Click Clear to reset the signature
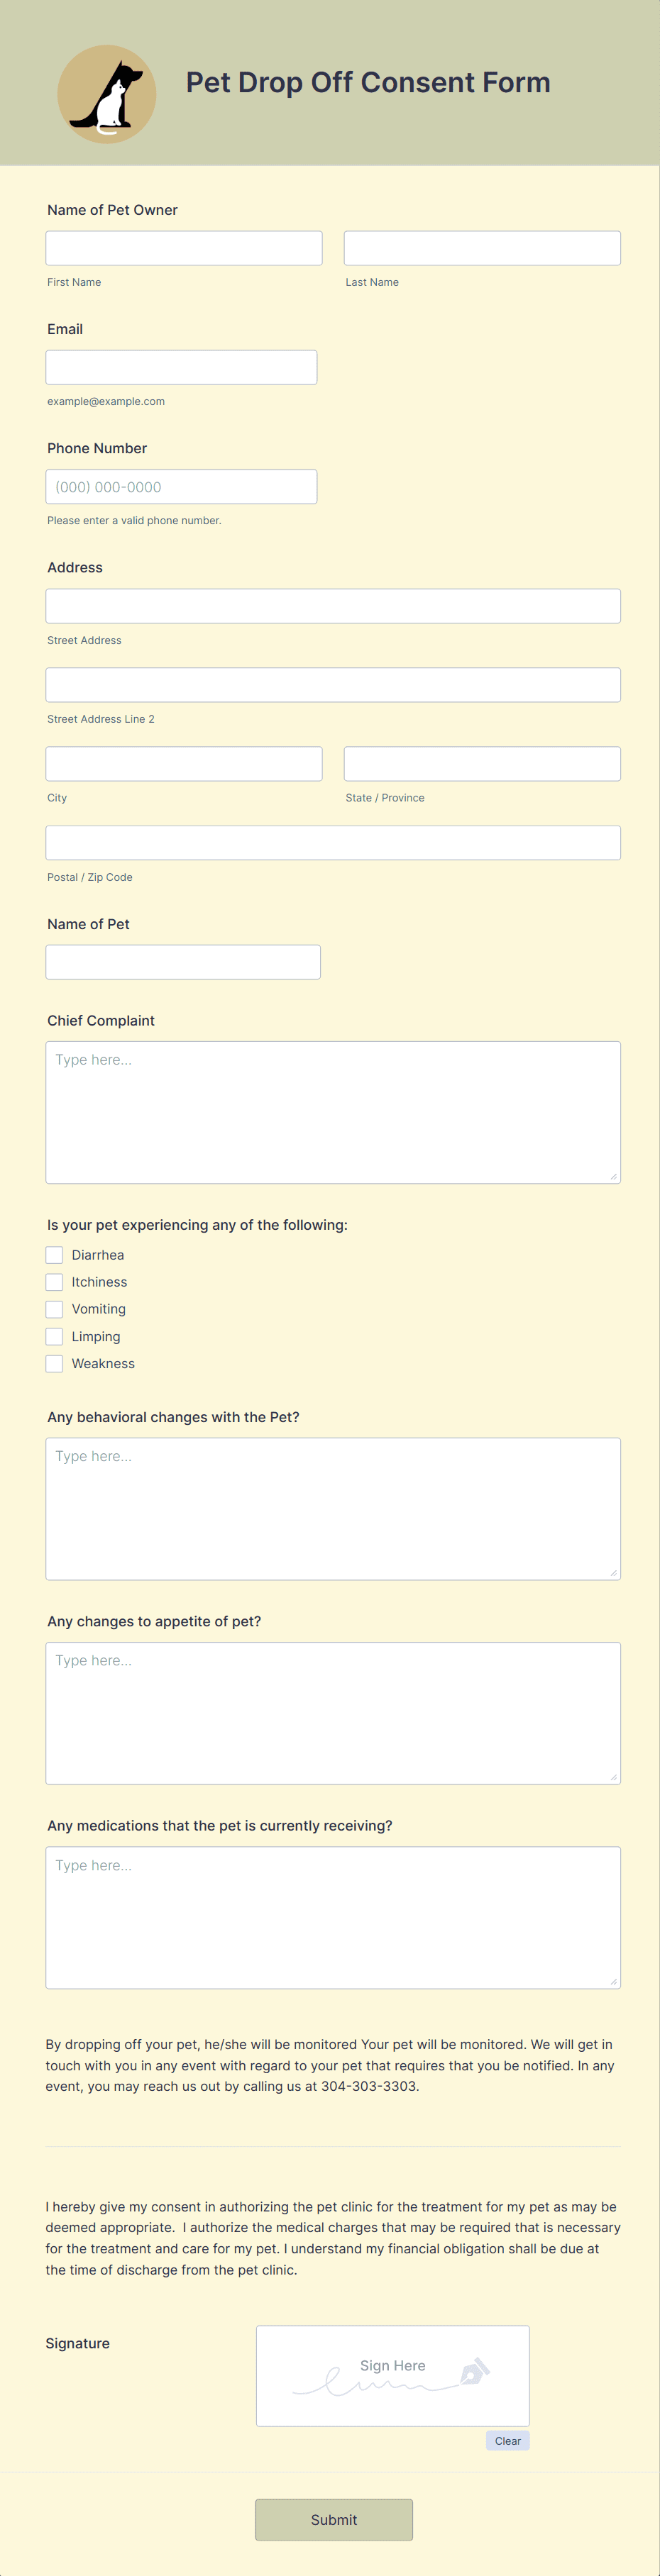The width and height of the screenshot is (660, 2576). click(x=507, y=2440)
